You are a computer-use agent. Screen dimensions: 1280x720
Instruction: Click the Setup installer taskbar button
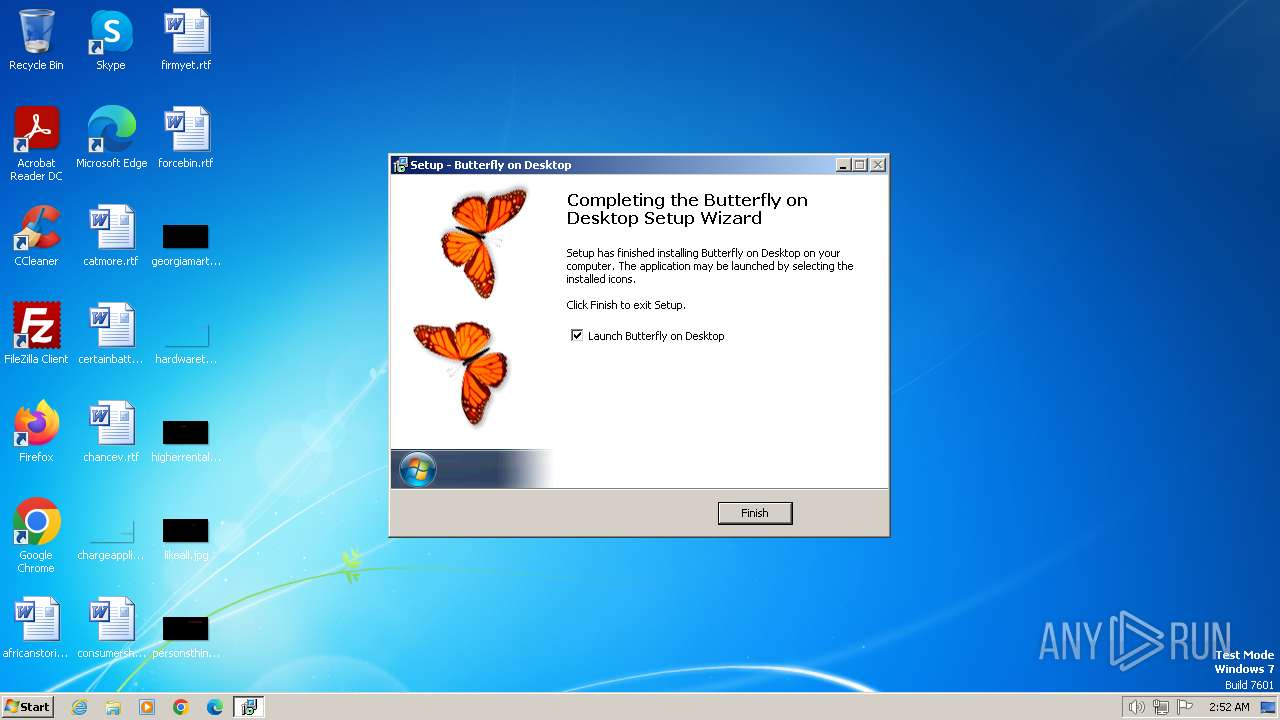pos(249,707)
